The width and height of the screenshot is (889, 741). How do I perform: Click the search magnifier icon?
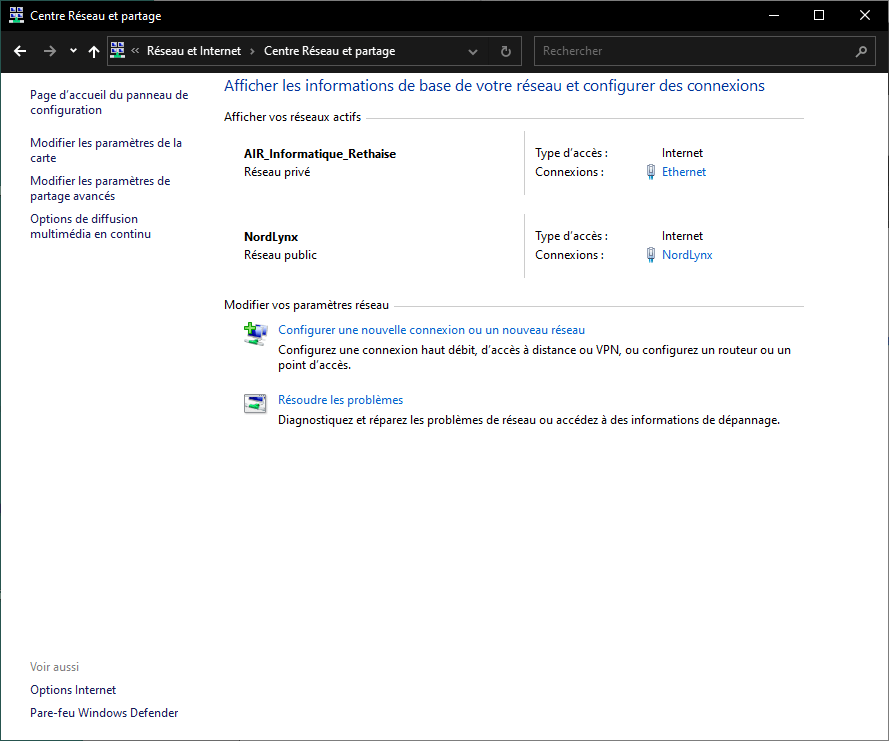point(861,51)
